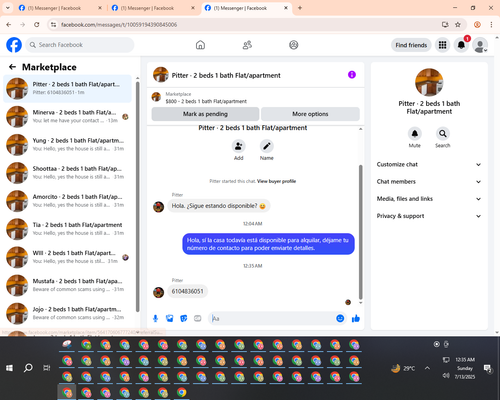
Task: Open the Friends icon in top navigation
Action: coord(247,45)
